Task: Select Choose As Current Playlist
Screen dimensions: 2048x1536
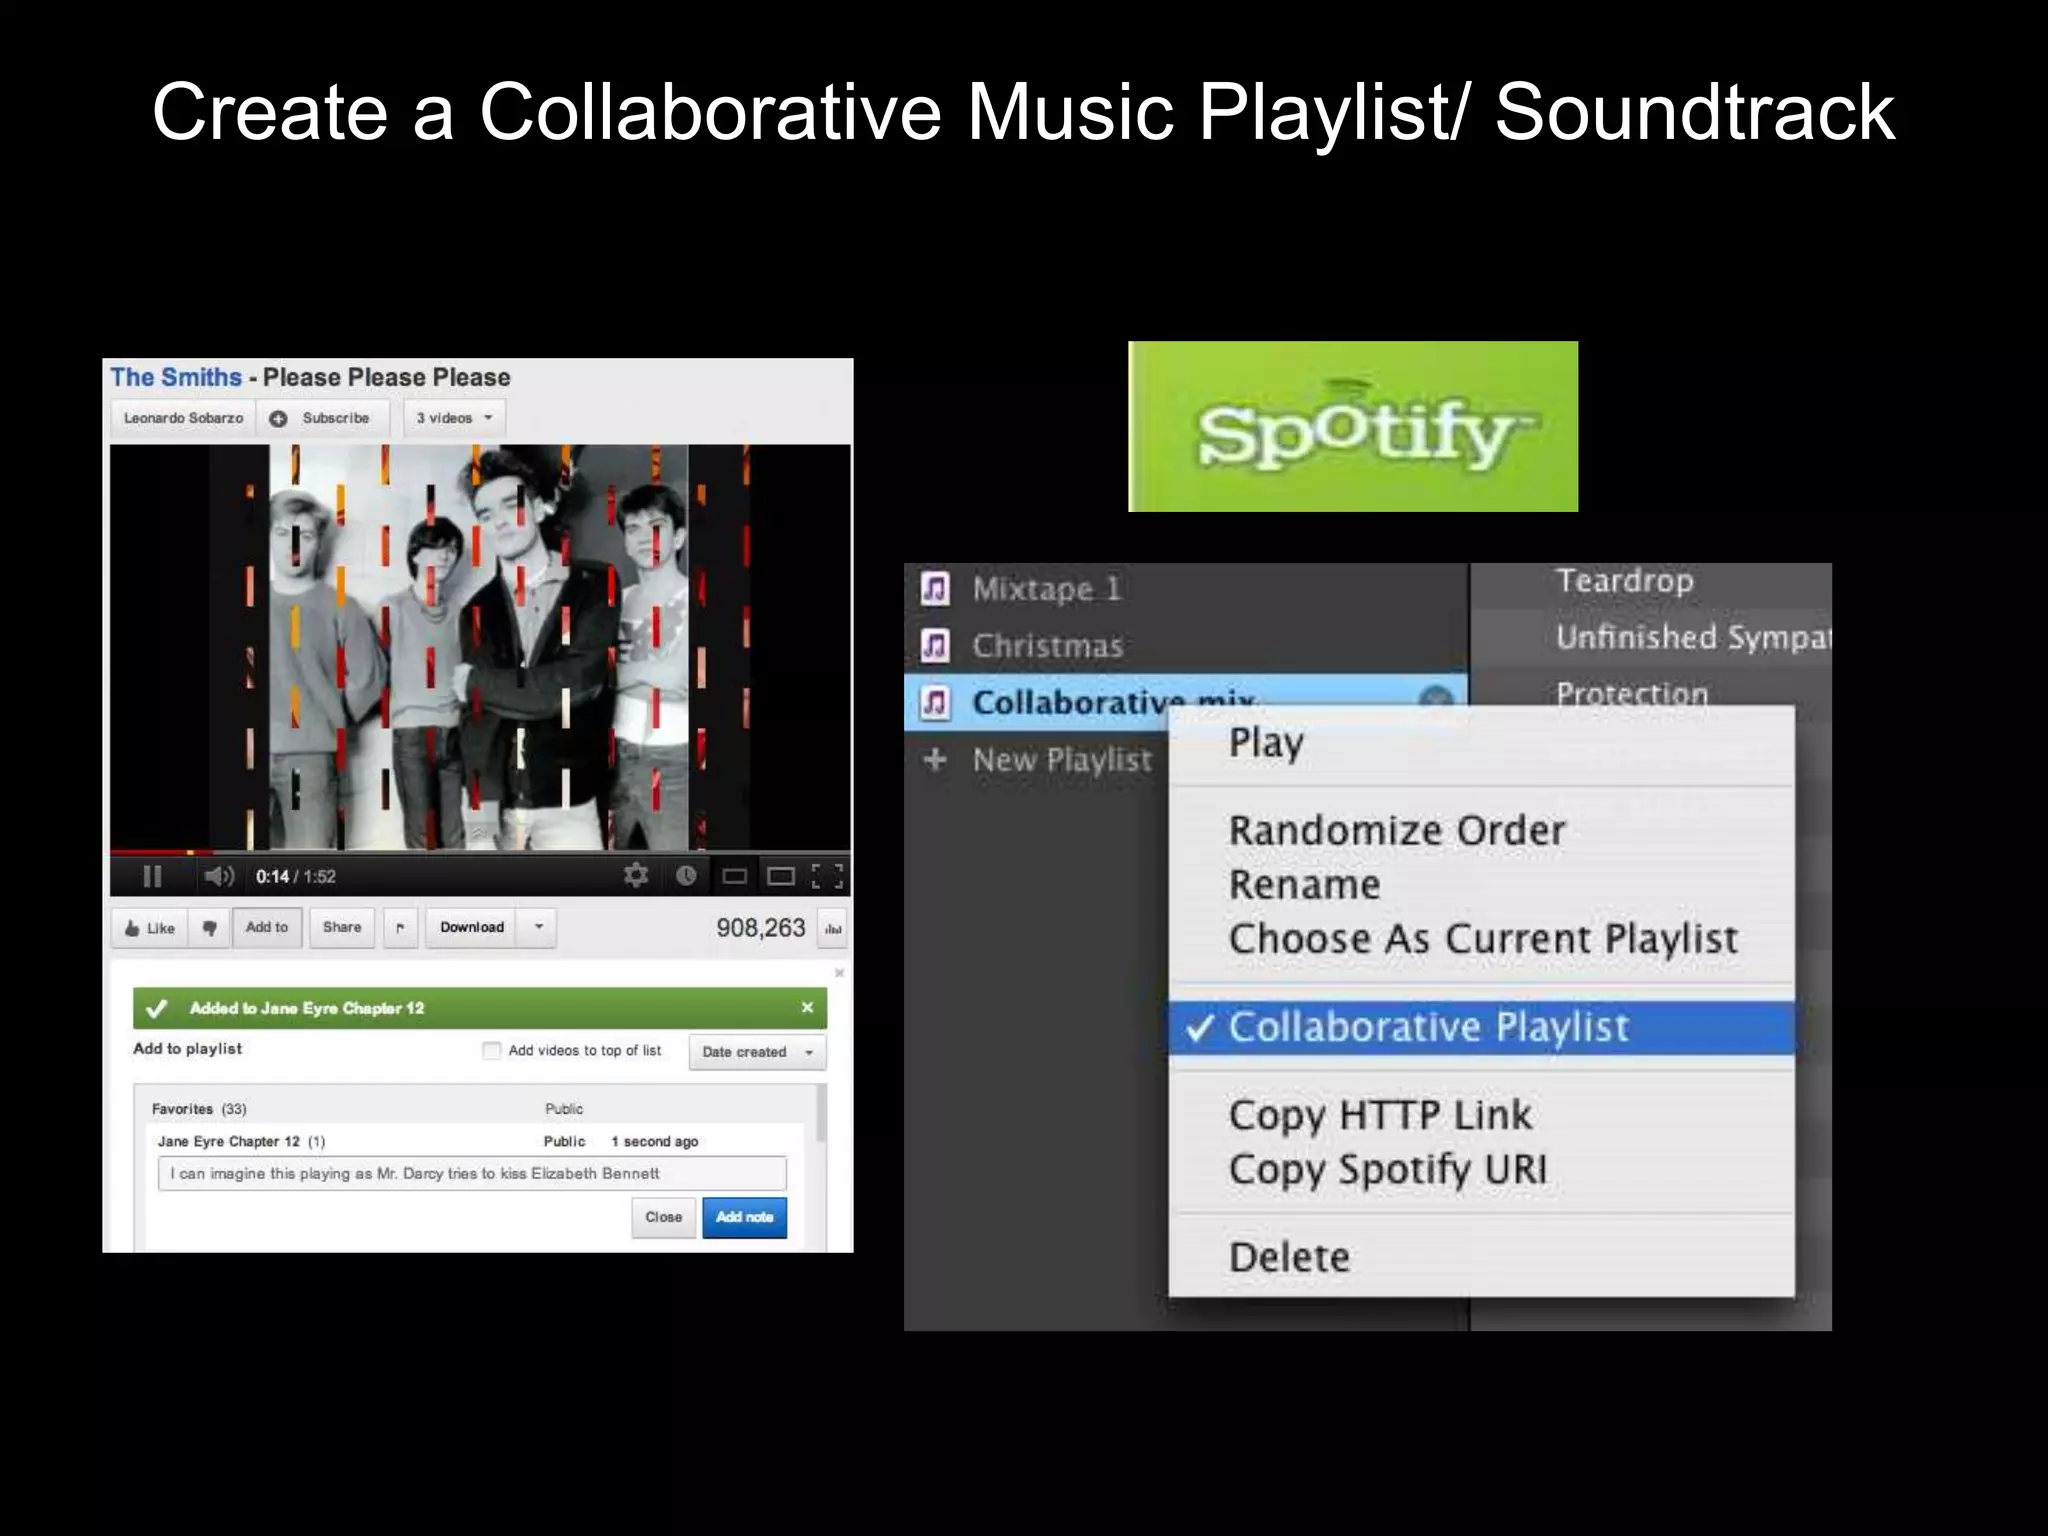Action: coord(1481,939)
